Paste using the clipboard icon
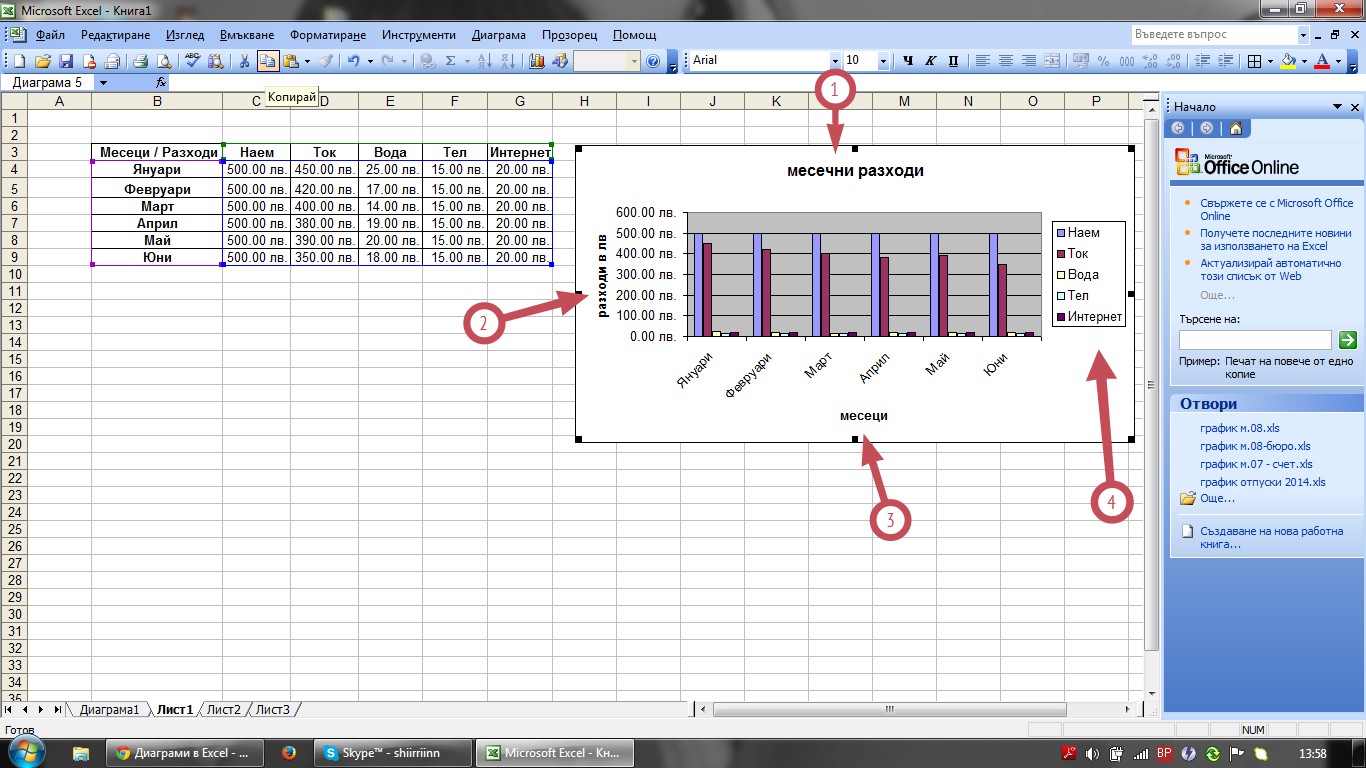Screen dimensions: 1366x768 click(x=291, y=61)
